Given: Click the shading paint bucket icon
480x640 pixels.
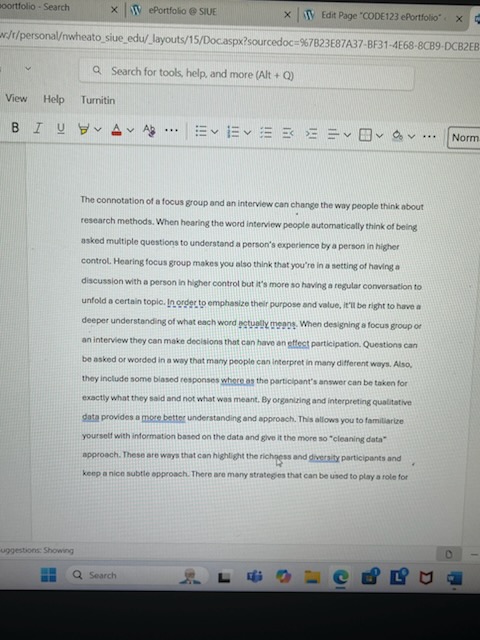Looking at the screenshot, I should [x=397, y=136].
